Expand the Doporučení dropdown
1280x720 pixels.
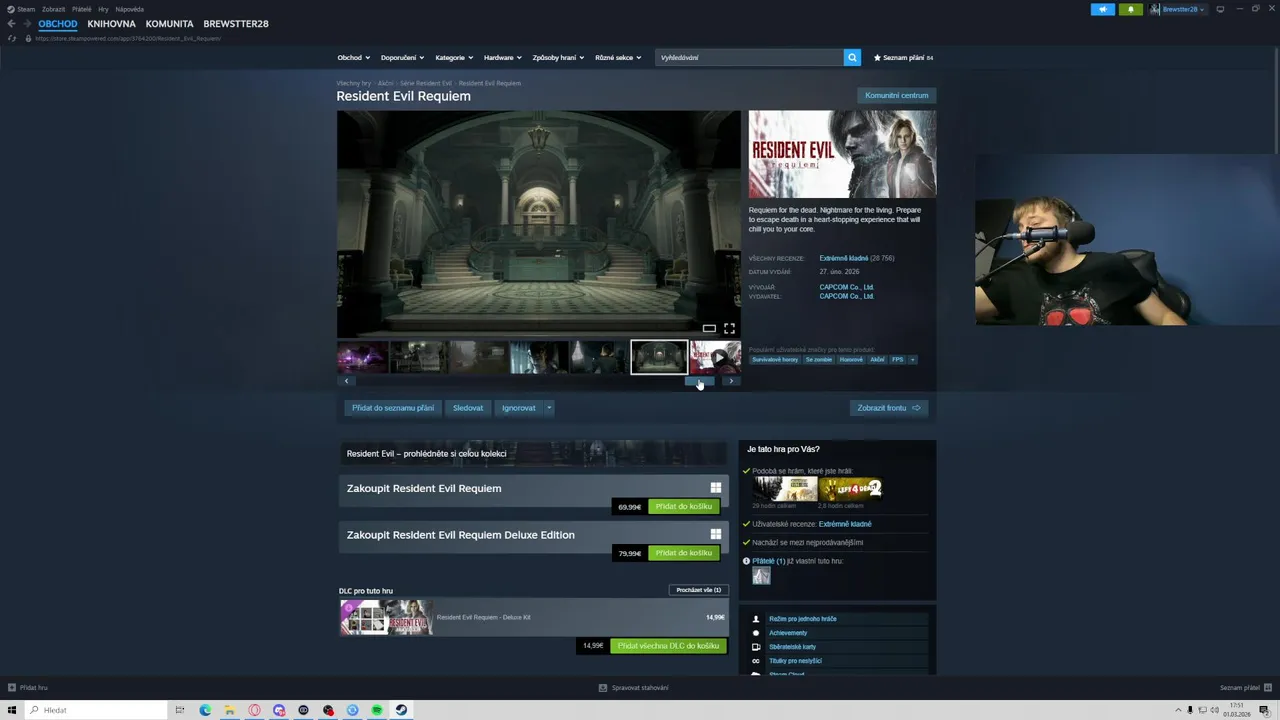(x=402, y=58)
